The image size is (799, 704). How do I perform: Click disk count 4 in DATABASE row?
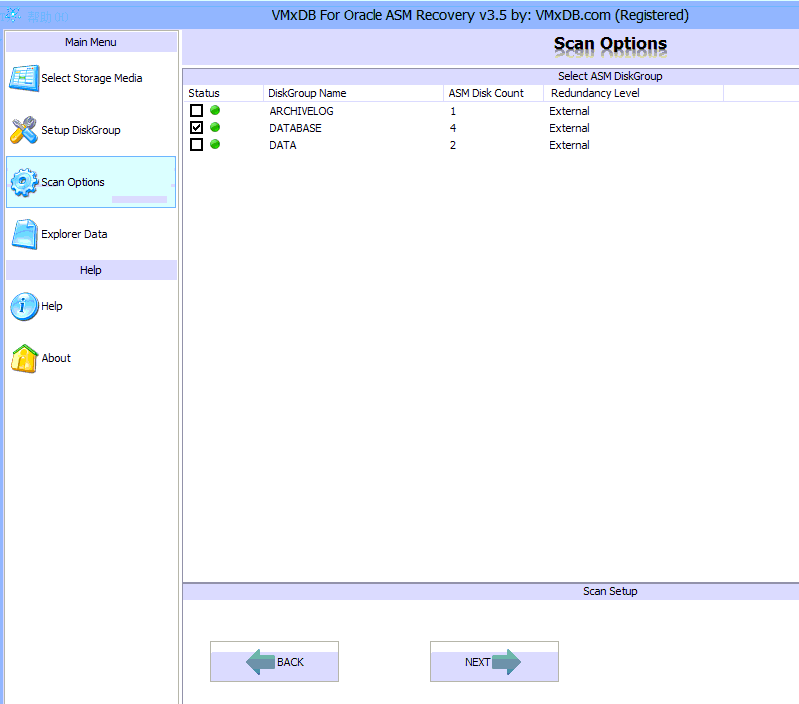453,128
